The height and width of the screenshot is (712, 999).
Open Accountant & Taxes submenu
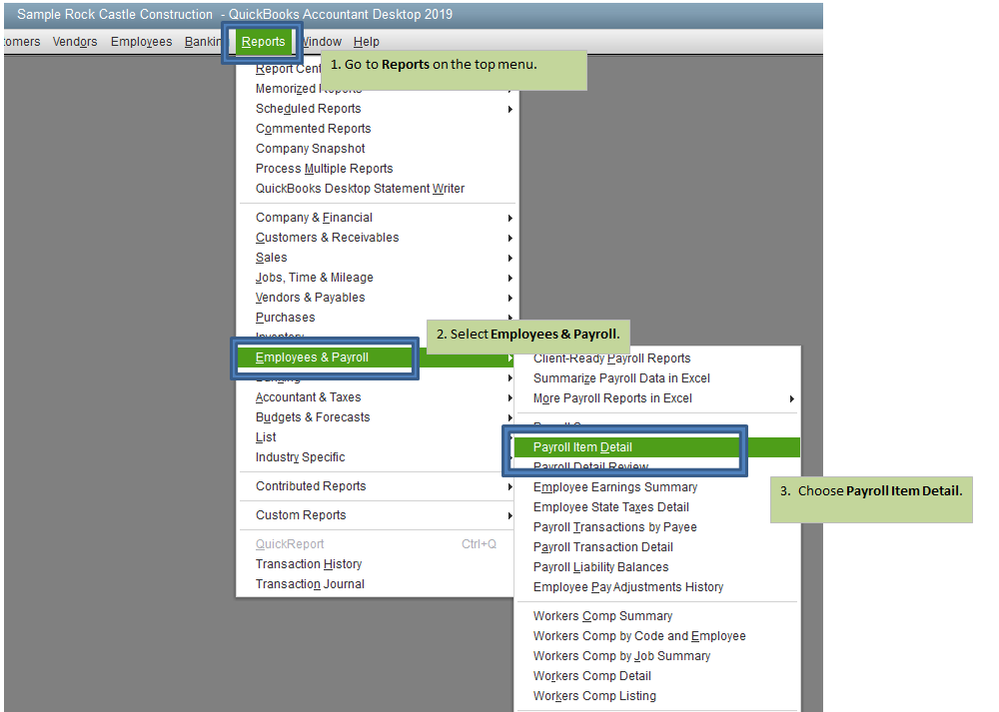376,397
